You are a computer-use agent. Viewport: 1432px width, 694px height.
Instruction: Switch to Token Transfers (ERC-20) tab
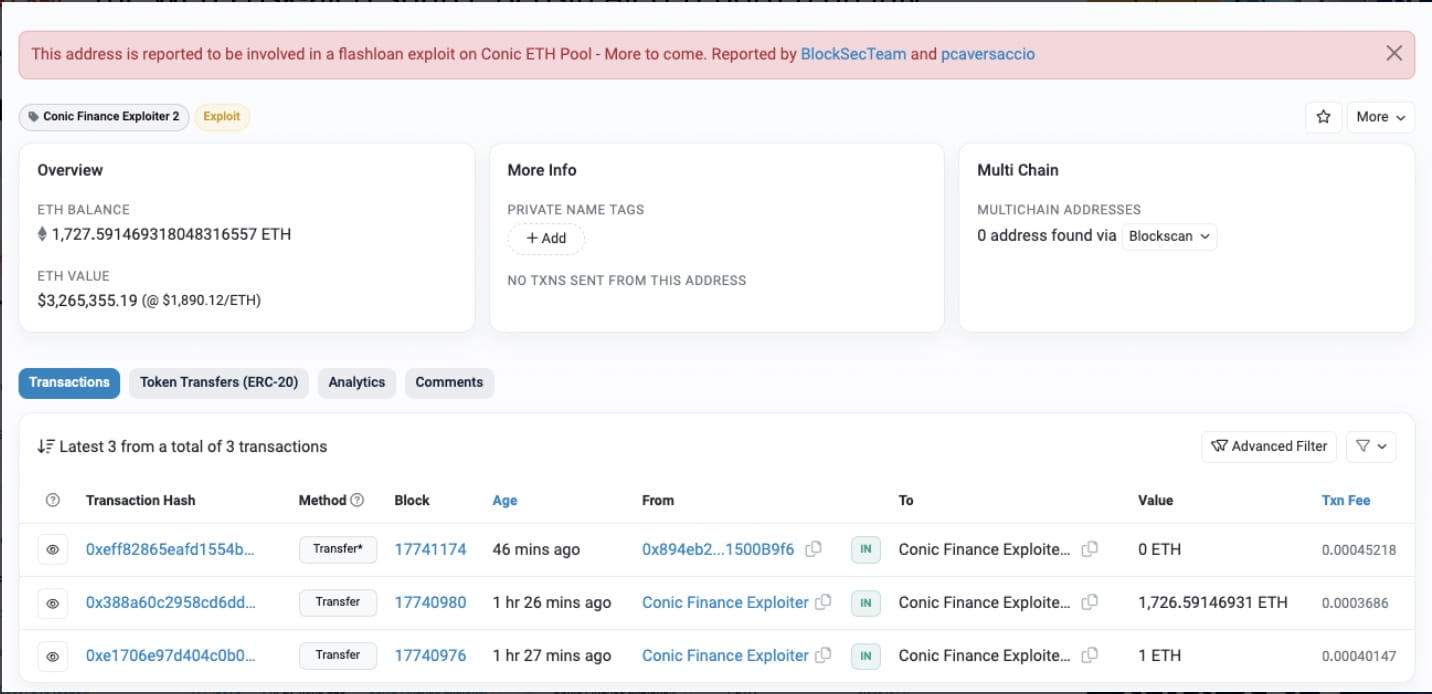click(x=219, y=382)
